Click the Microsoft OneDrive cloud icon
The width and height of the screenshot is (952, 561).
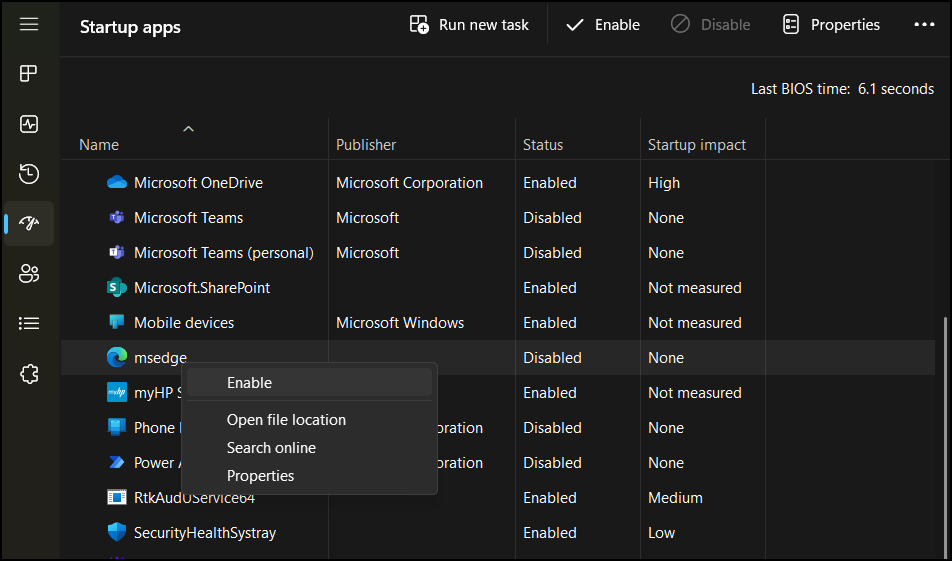tap(117, 183)
